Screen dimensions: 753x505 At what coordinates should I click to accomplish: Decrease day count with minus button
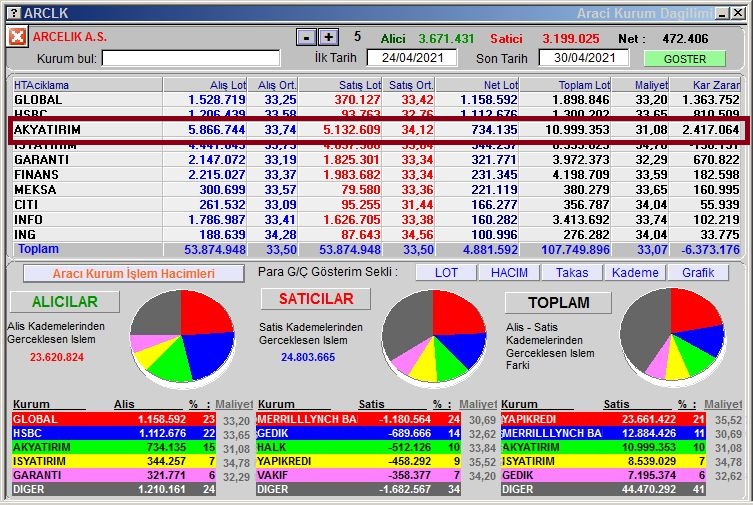pyautogui.click(x=306, y=37)
